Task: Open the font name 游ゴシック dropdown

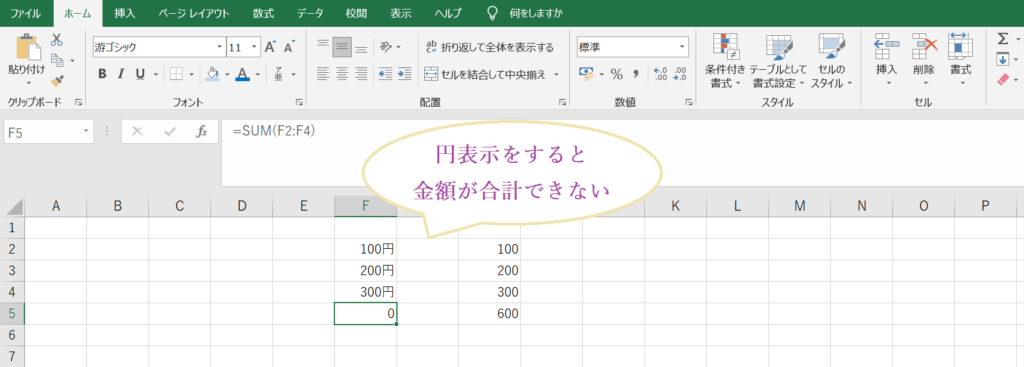Action: (220, 48)
